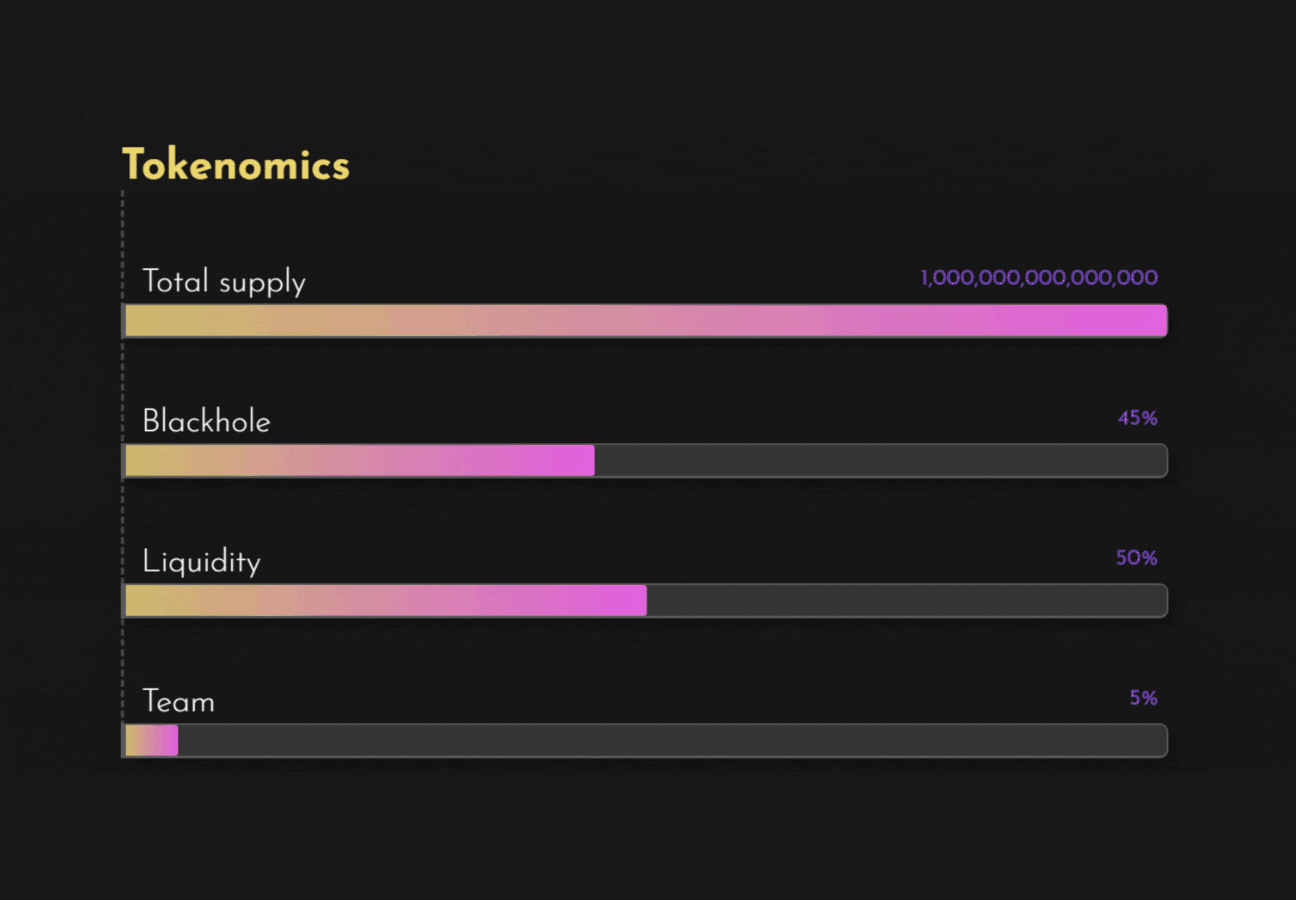Click the dashed vertical line below Tokenomics
Screen dimensions: 1296x900
pos(123,470)
